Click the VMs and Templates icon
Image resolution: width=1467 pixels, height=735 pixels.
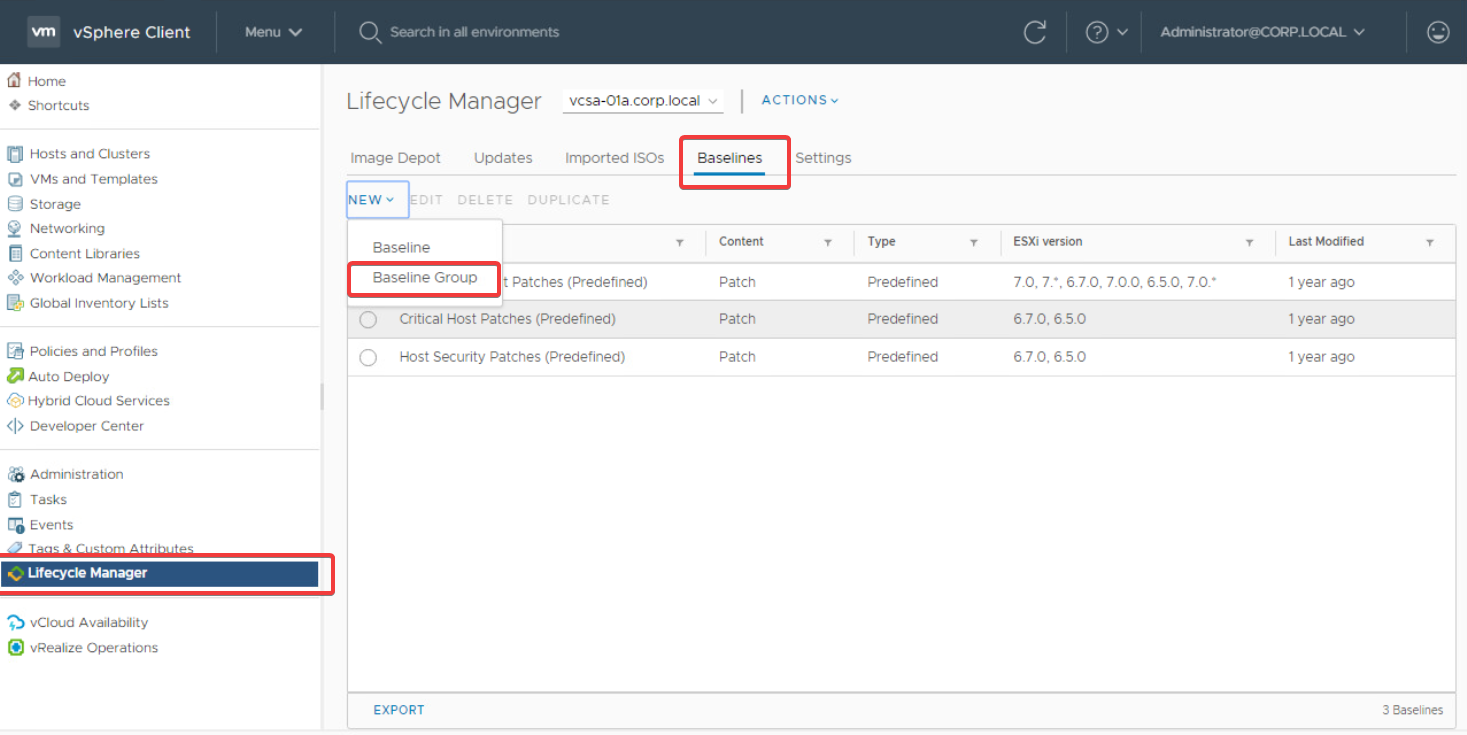15,179
